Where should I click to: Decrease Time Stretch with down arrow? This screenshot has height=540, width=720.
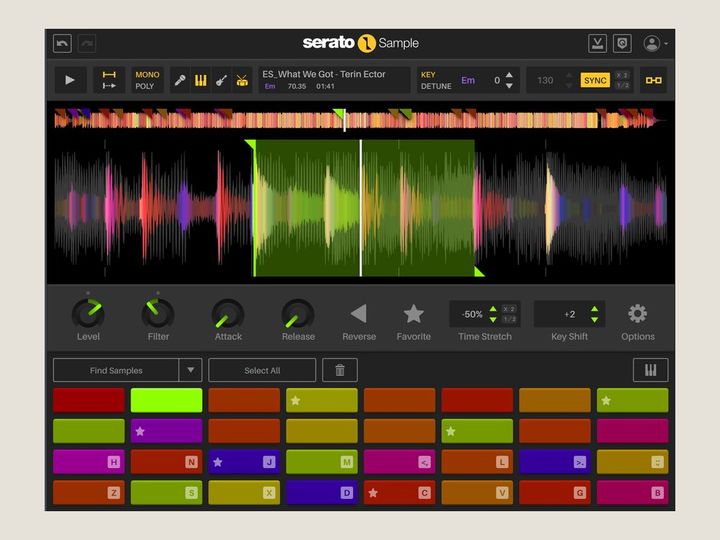tap(493, 320)
